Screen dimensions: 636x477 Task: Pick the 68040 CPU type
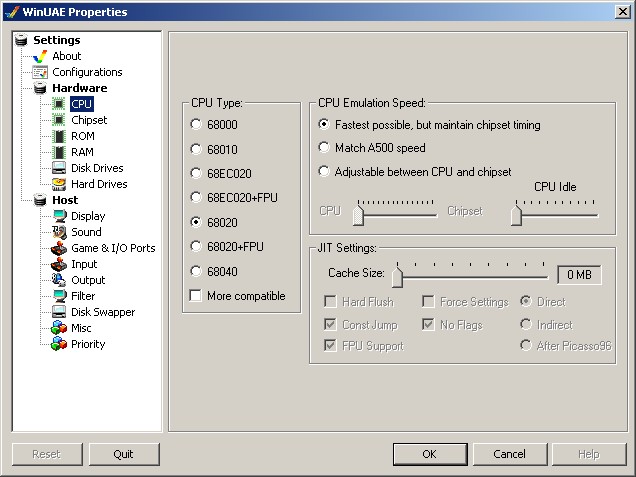214,271
